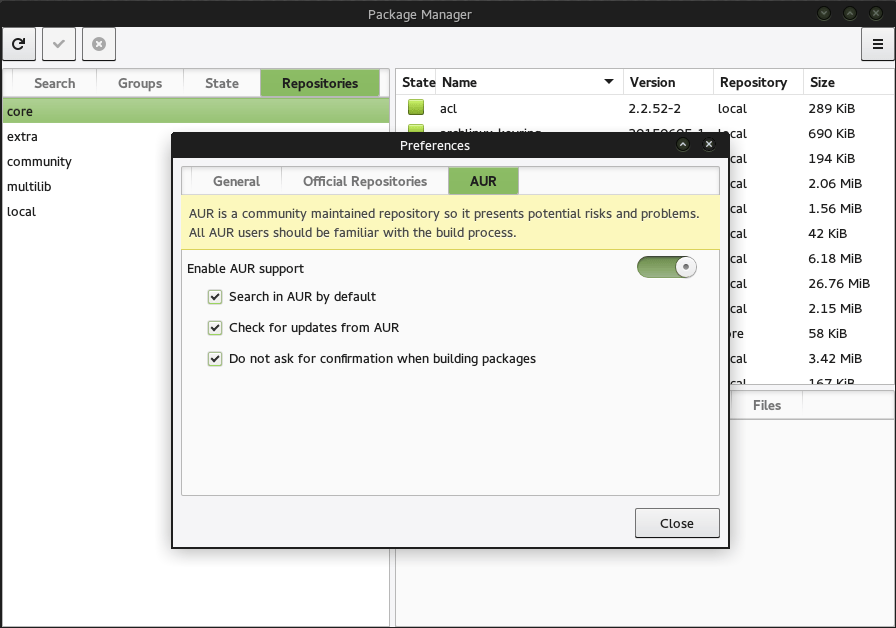Open the Files tab in details pane
Screen dimensions: 896x628
767,405
